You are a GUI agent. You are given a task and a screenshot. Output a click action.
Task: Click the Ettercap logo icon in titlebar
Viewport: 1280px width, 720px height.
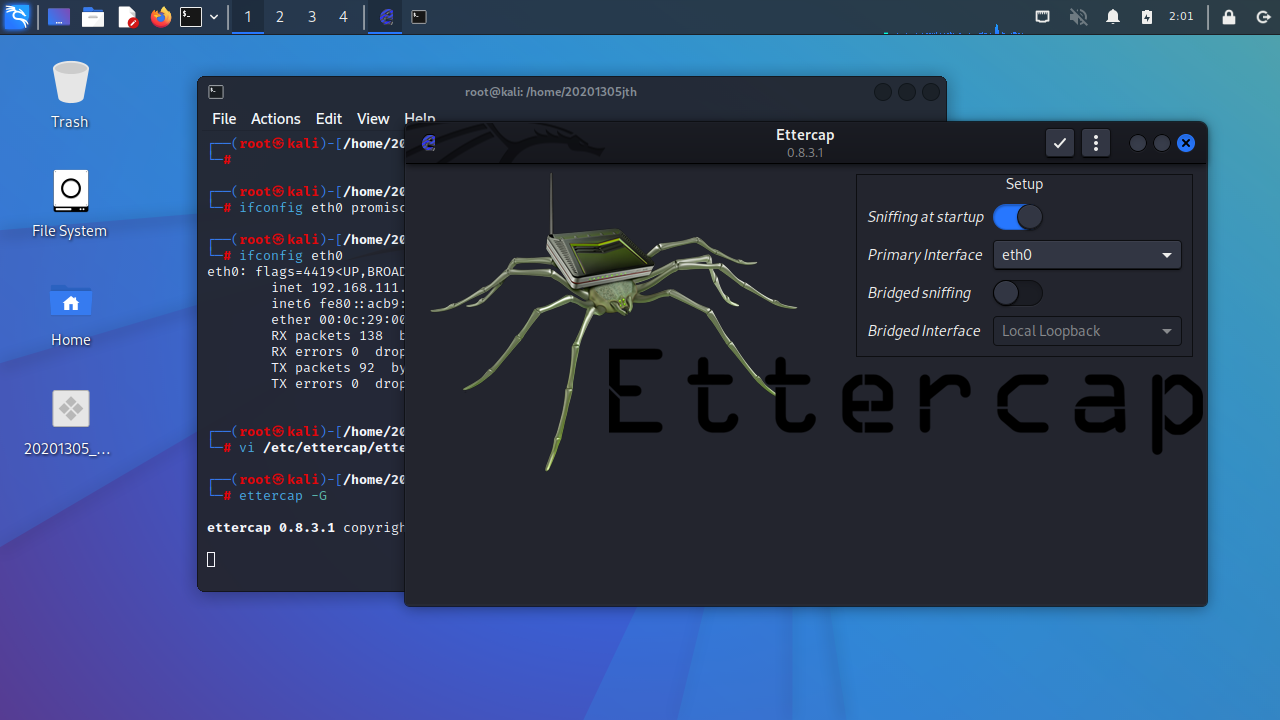coord(429,143)
